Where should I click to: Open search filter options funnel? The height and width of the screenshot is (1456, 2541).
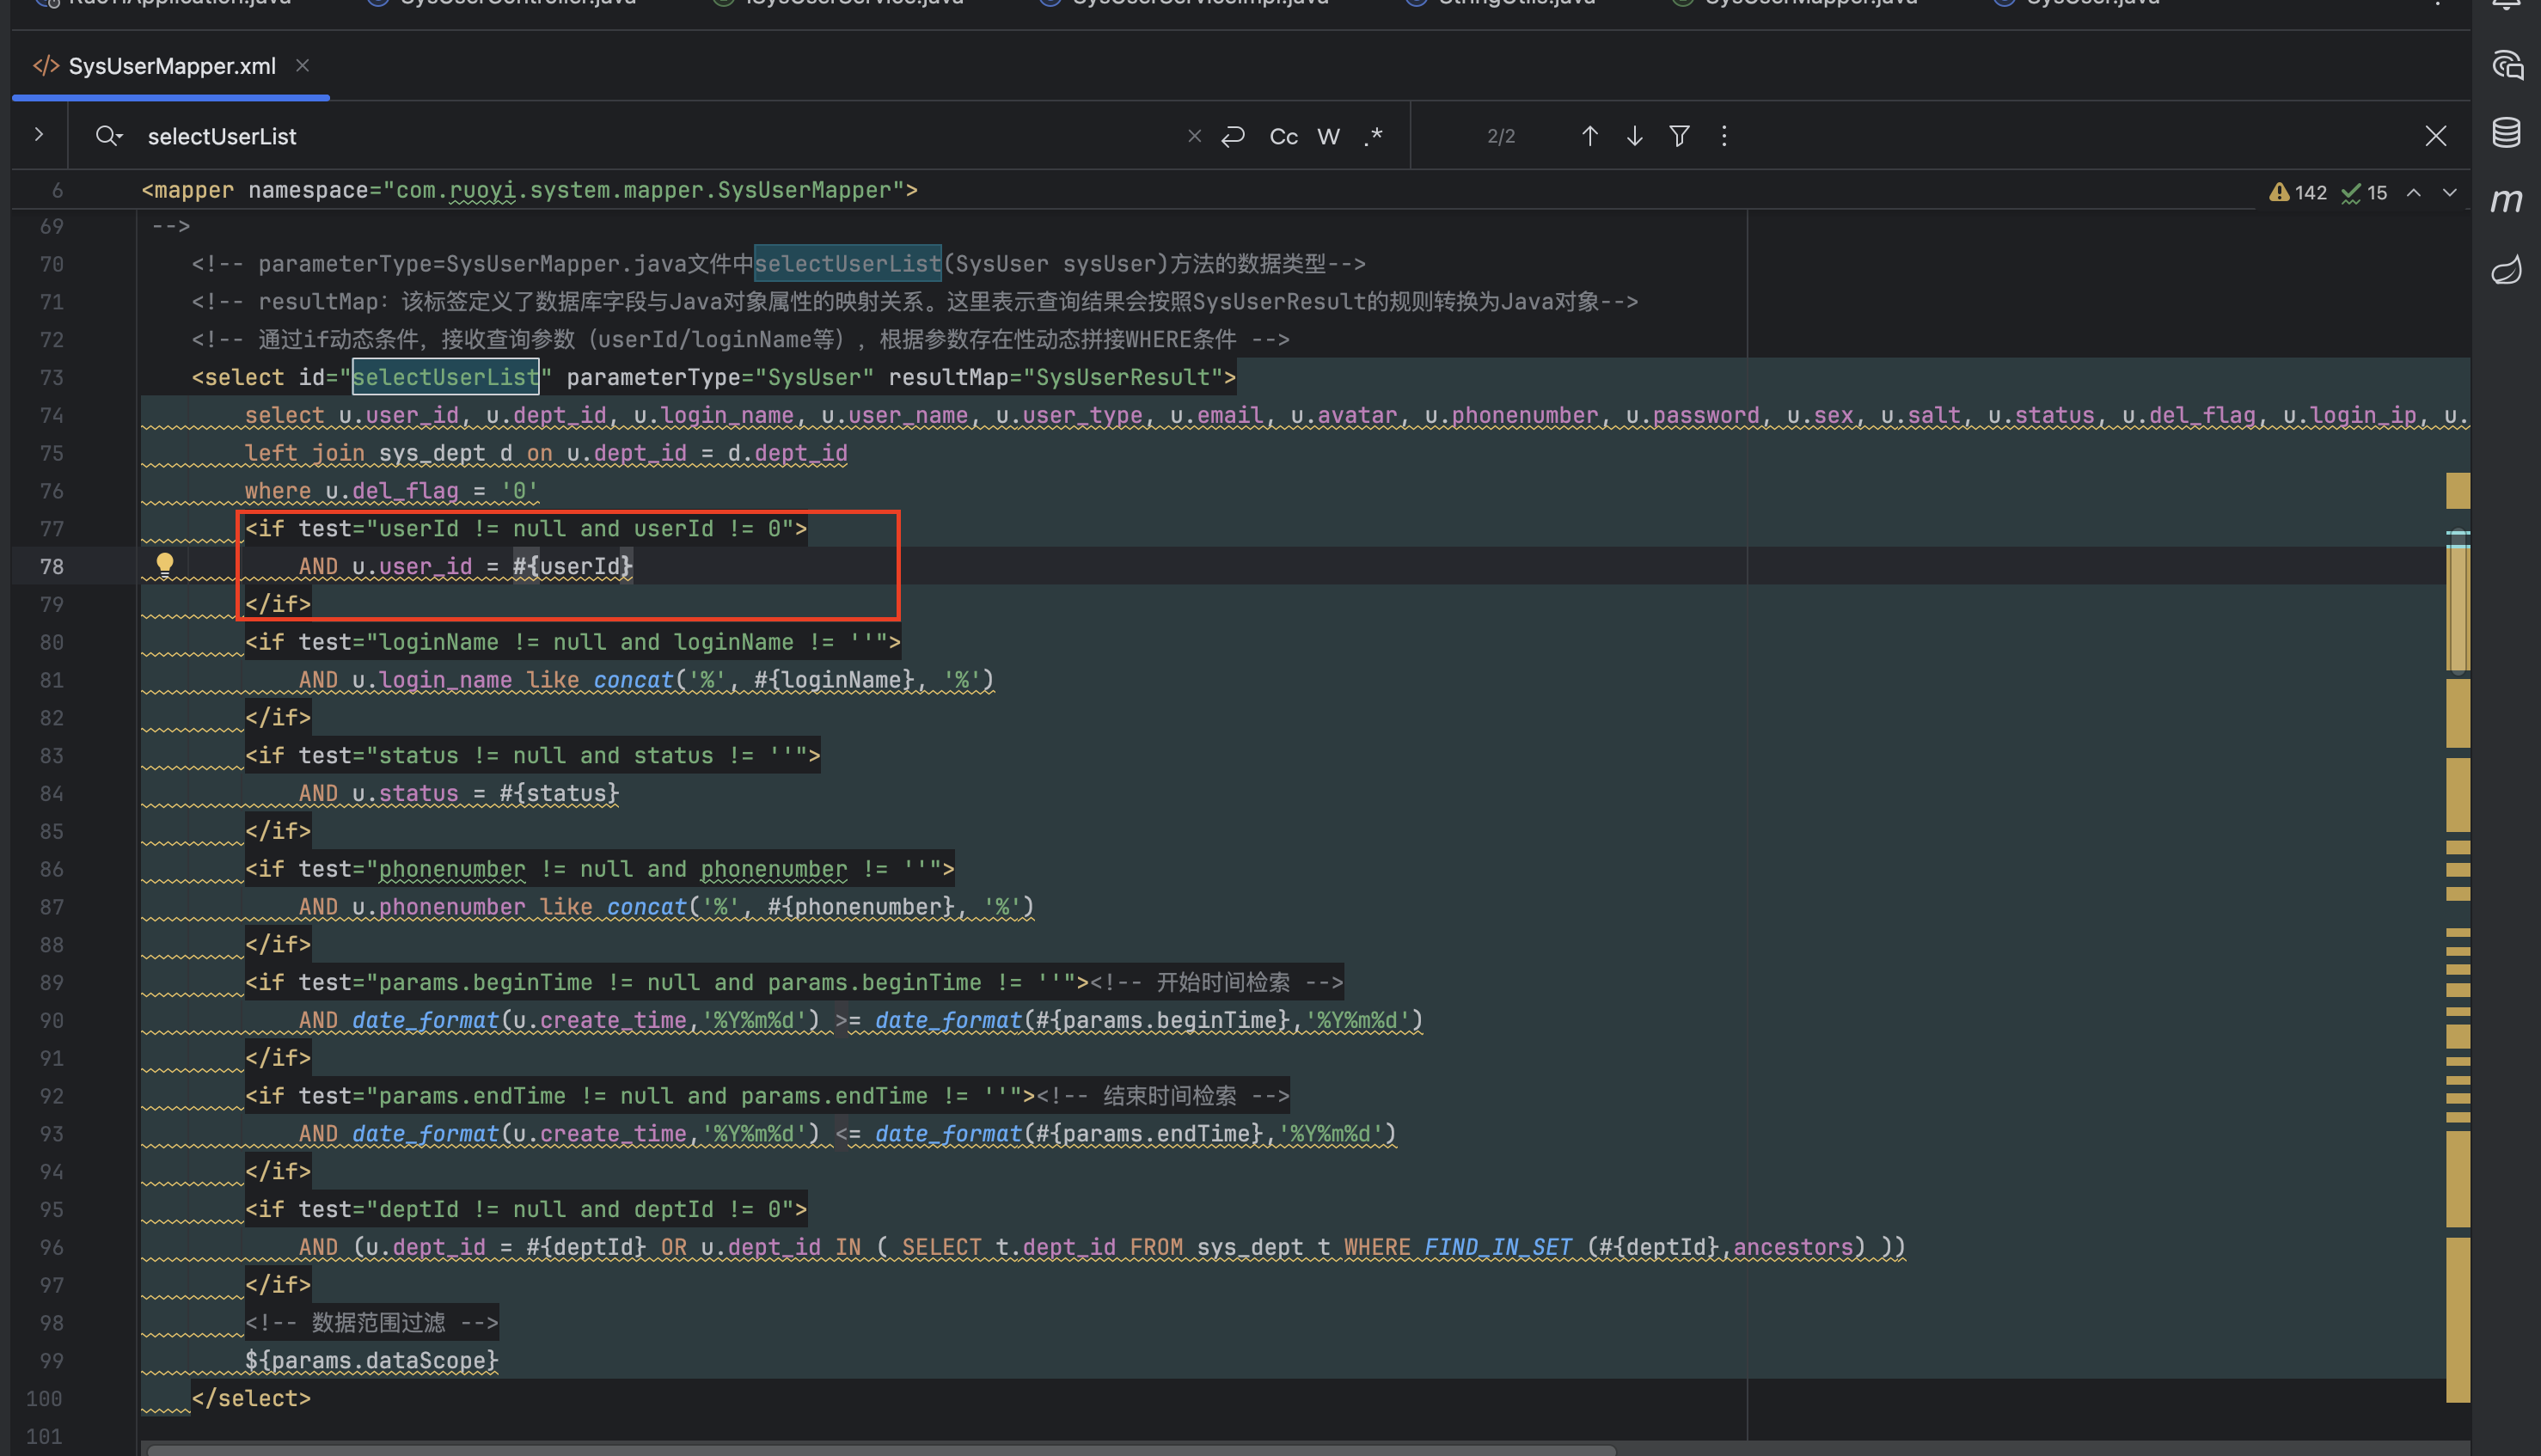pos(1679,136)
